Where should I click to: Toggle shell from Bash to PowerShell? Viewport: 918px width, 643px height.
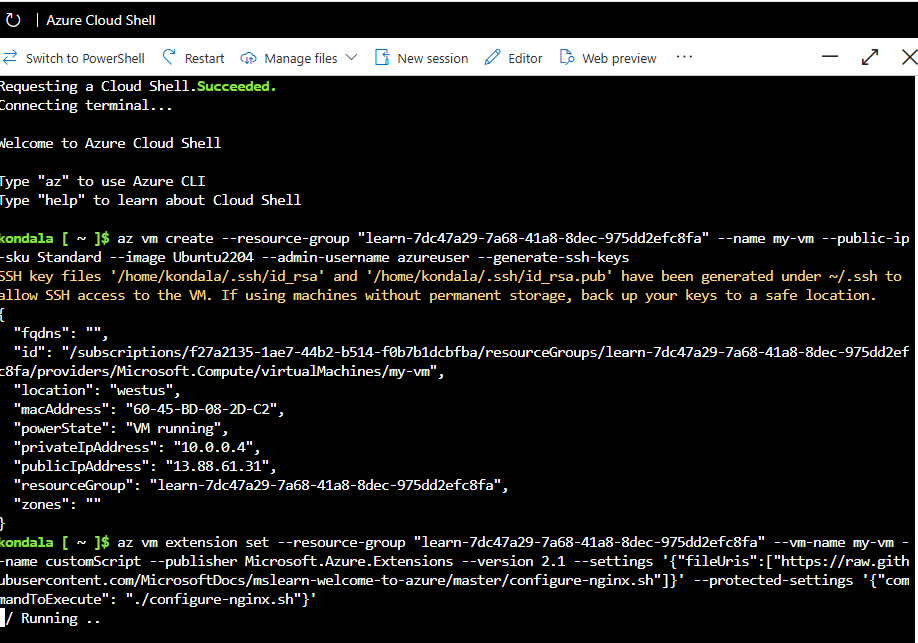point(84,57)
